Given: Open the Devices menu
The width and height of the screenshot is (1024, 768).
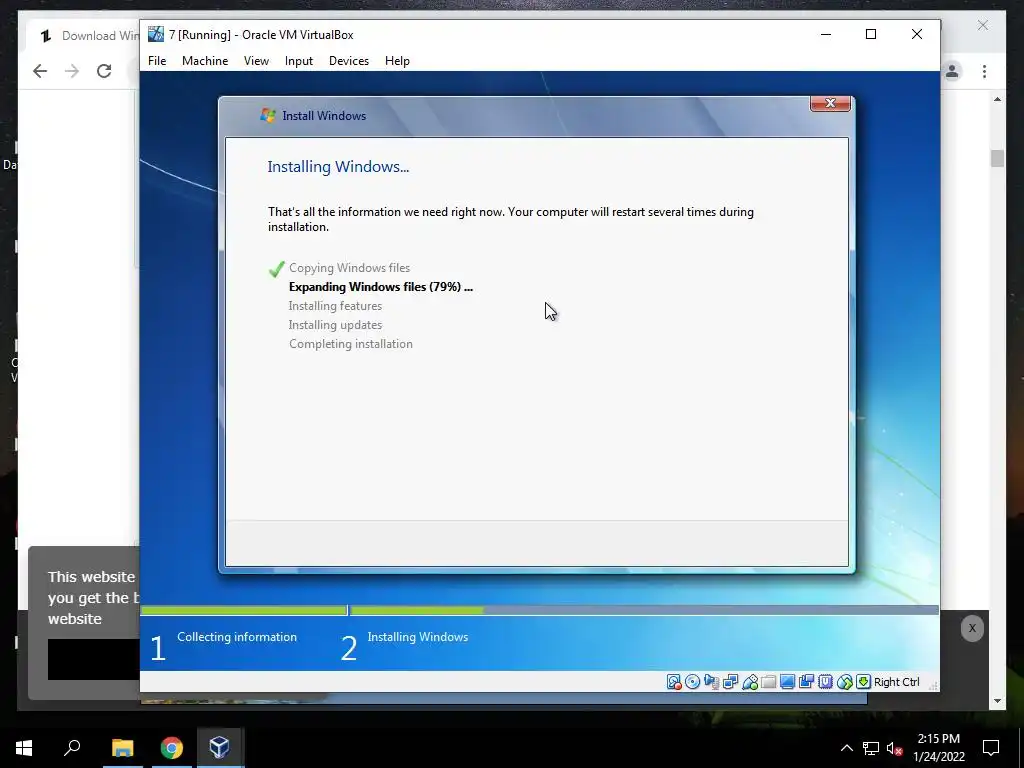Looking at the screenshot, I should 349,61.
